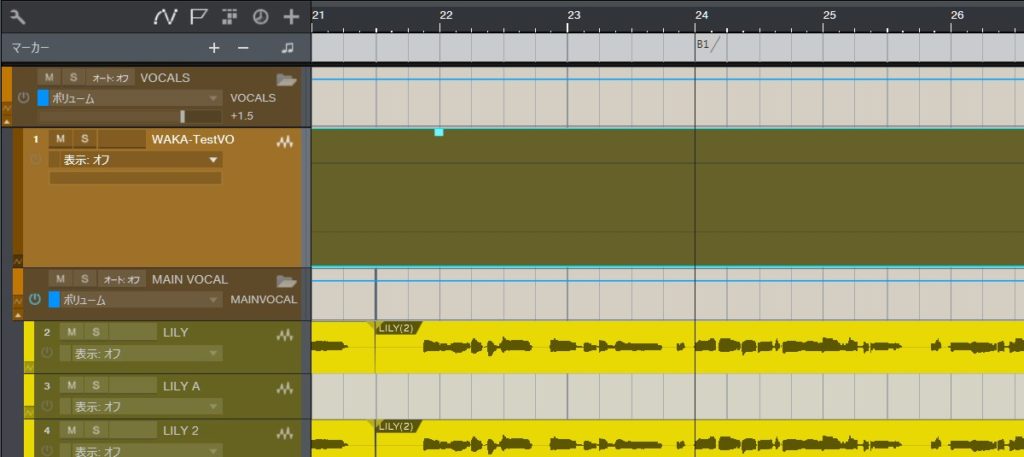This screenshot has width=1024, height=457.
Task: Mute the WAKA-TestVO track
Action: (x=60, y=138)
